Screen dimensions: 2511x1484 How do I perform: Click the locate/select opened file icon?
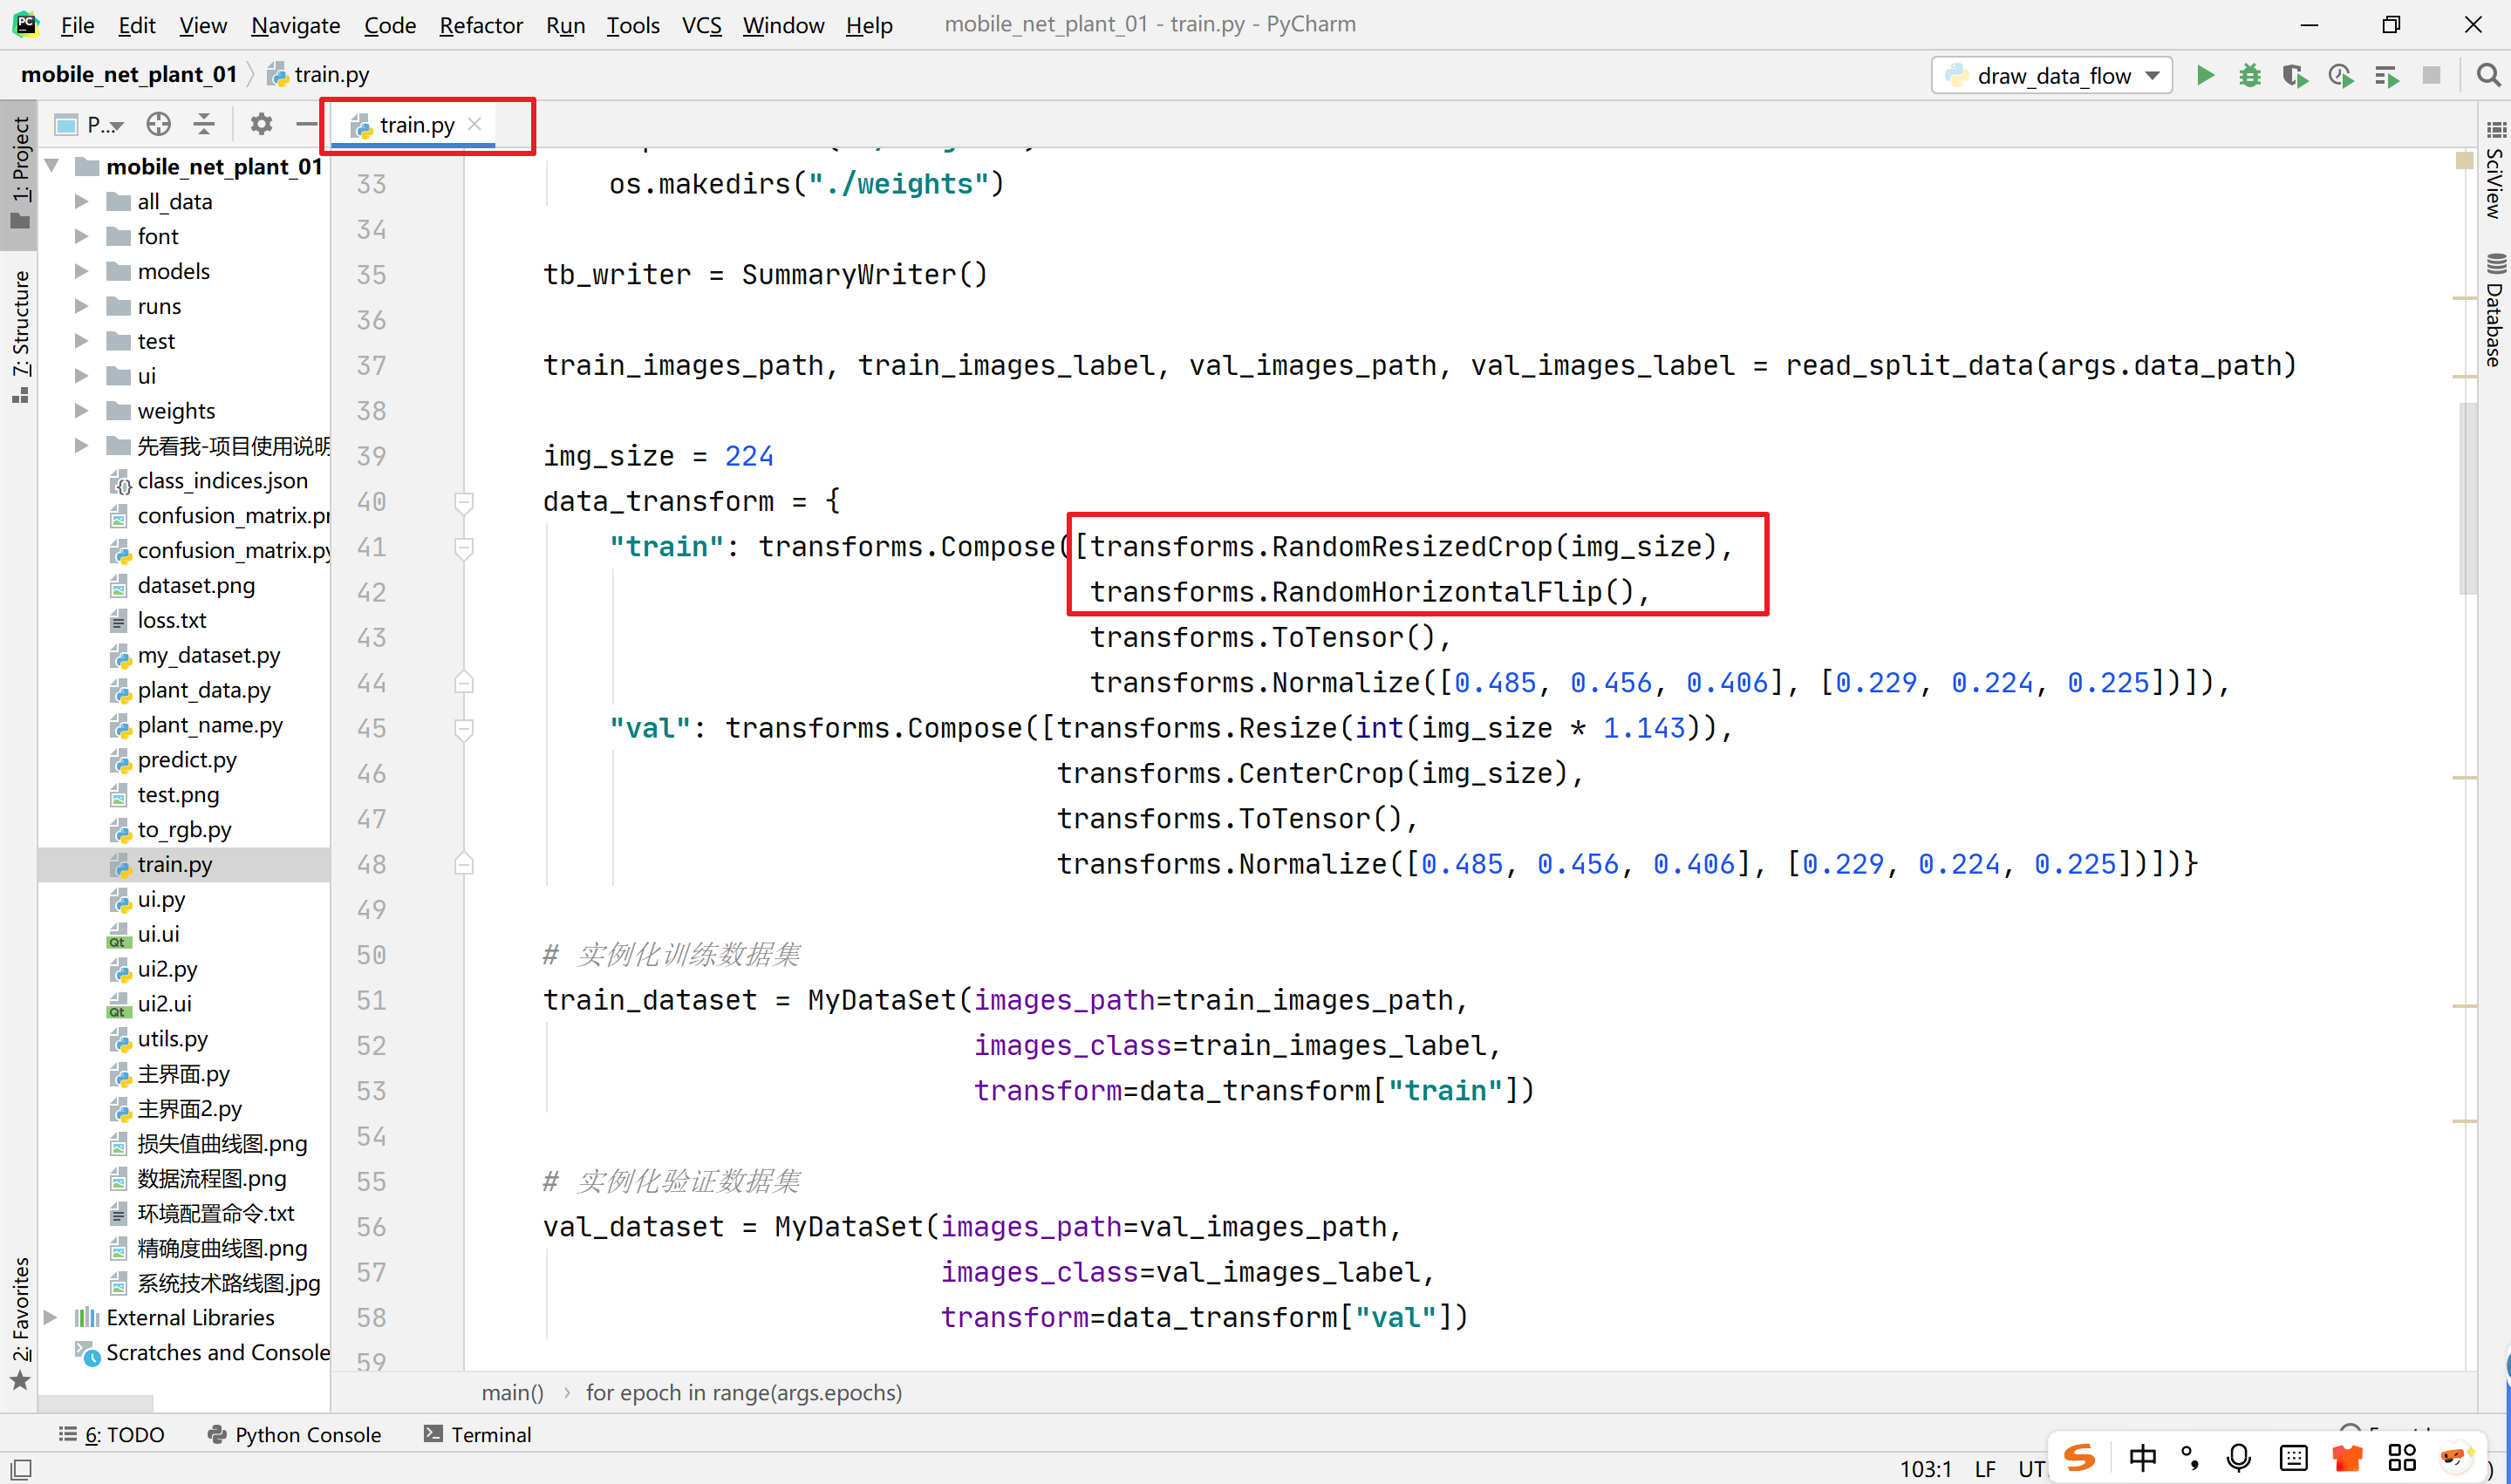tap(158, 124)
